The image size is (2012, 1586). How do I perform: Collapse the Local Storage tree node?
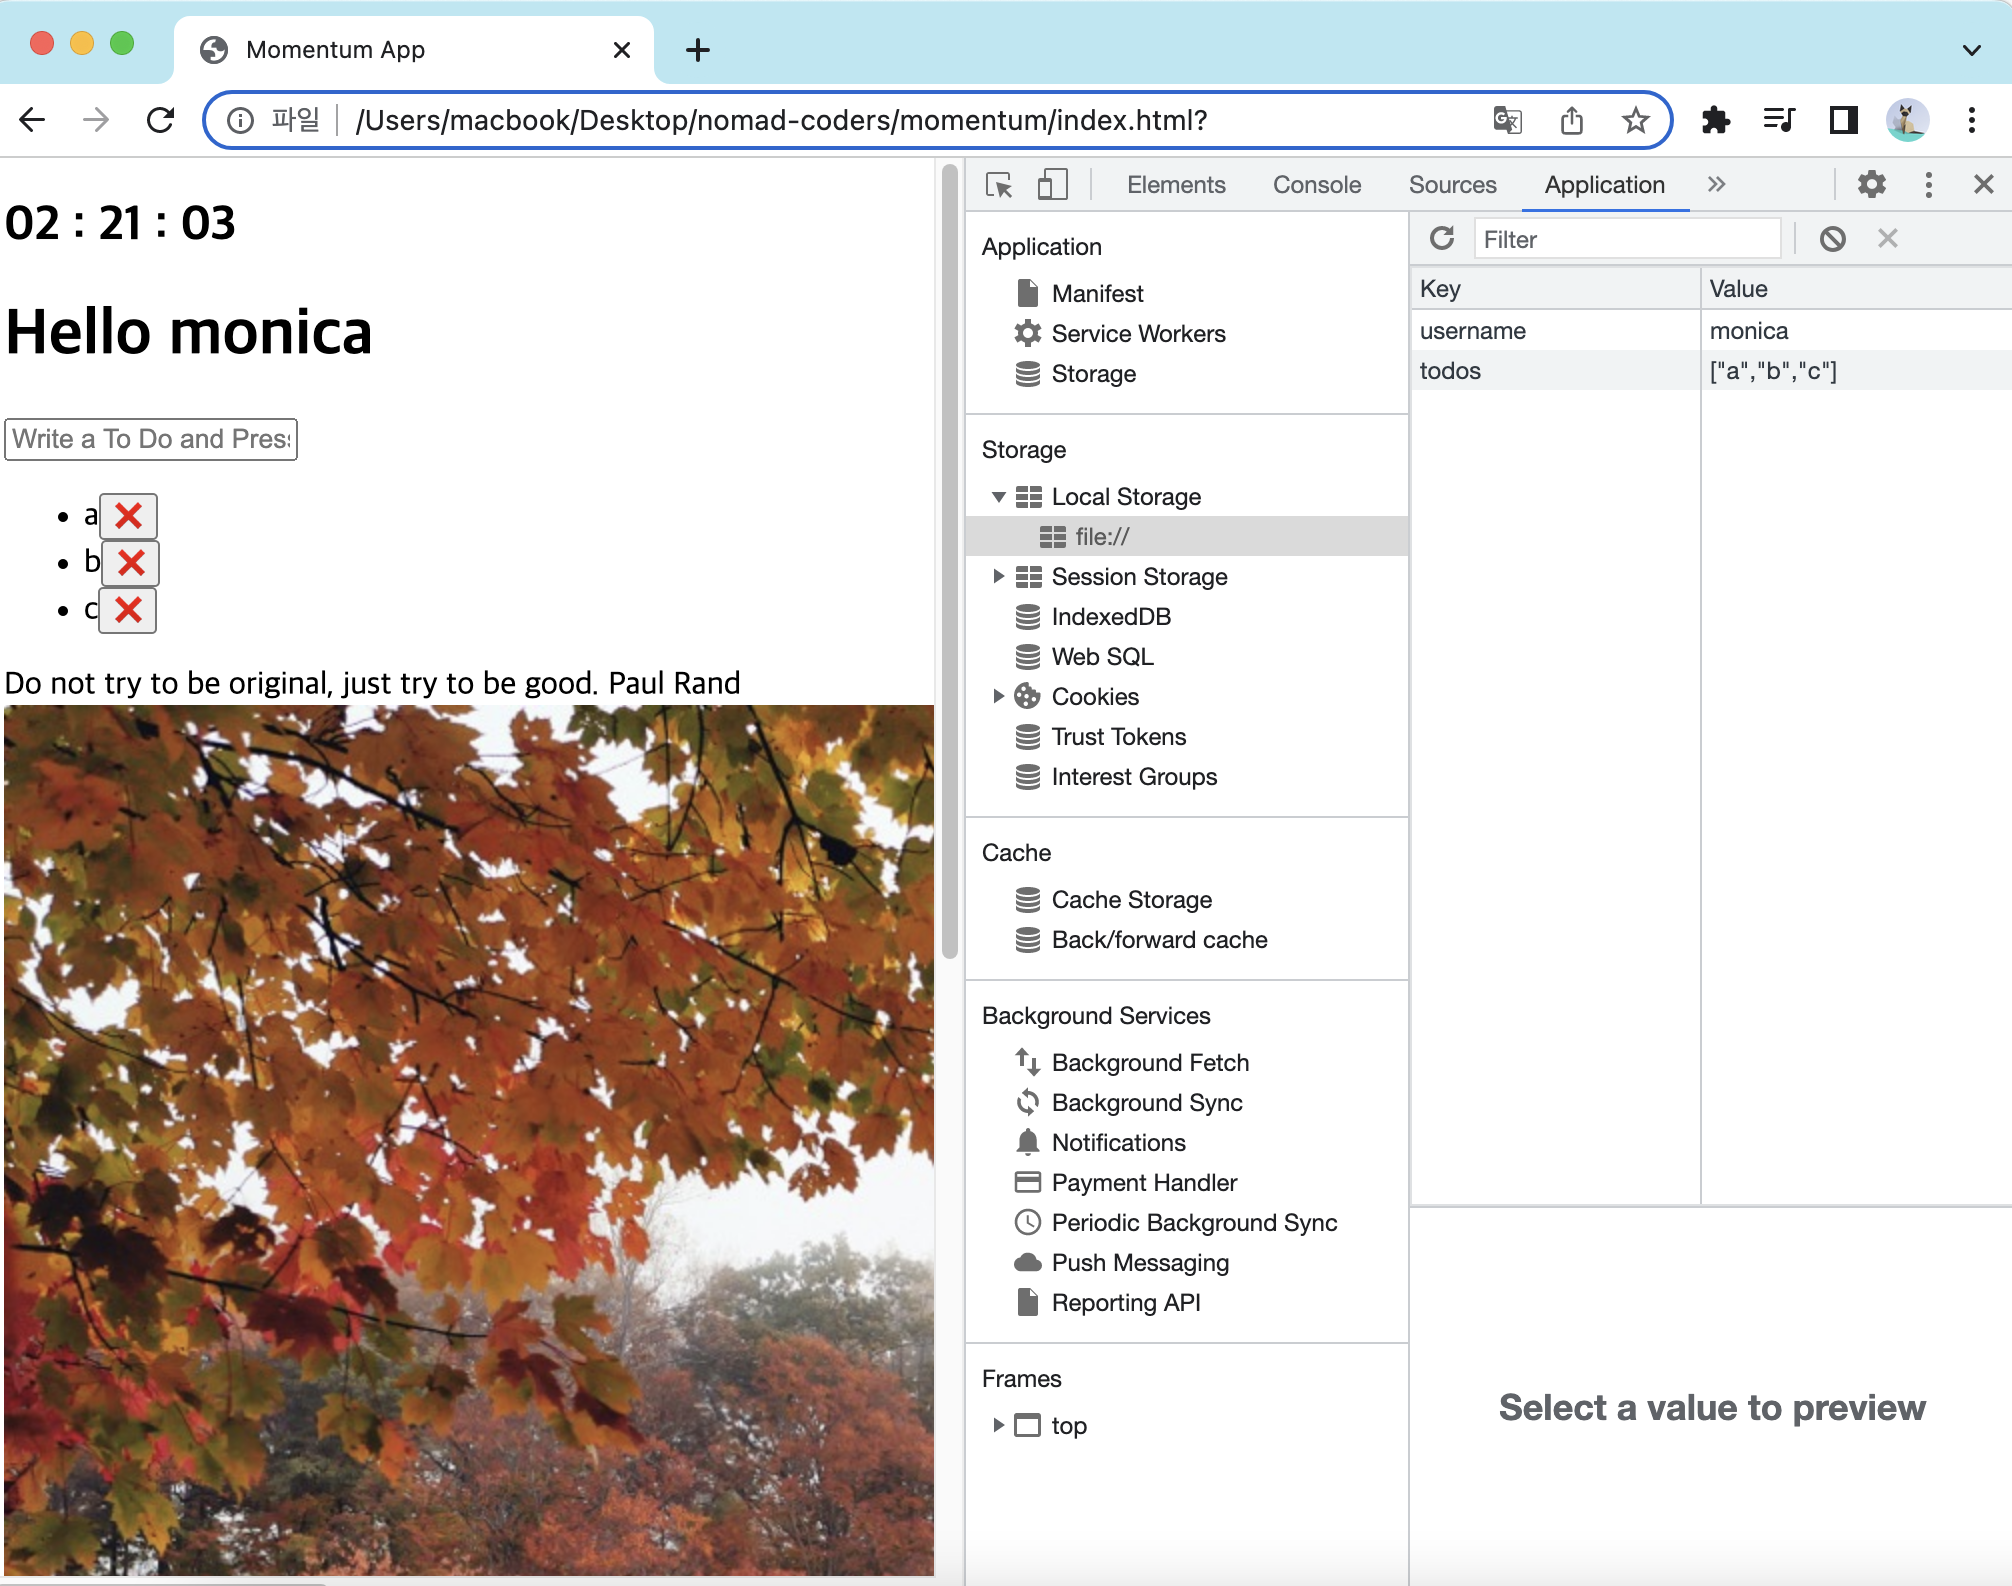pos(998,497)
